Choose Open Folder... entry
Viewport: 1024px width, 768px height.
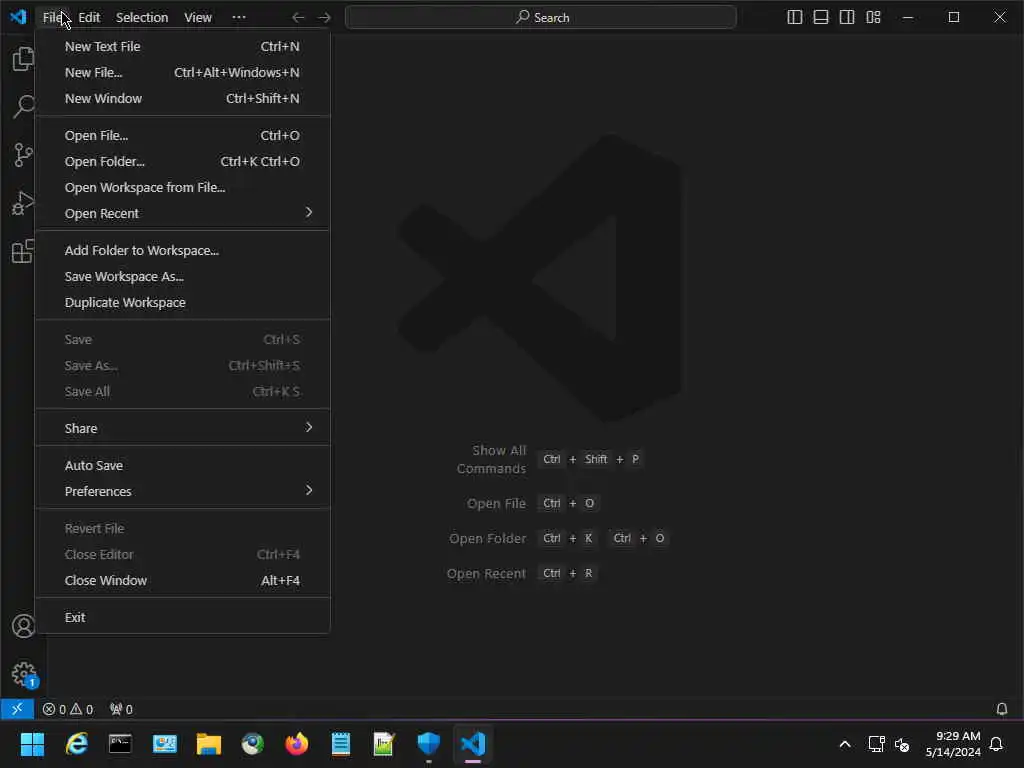(182, 161)
